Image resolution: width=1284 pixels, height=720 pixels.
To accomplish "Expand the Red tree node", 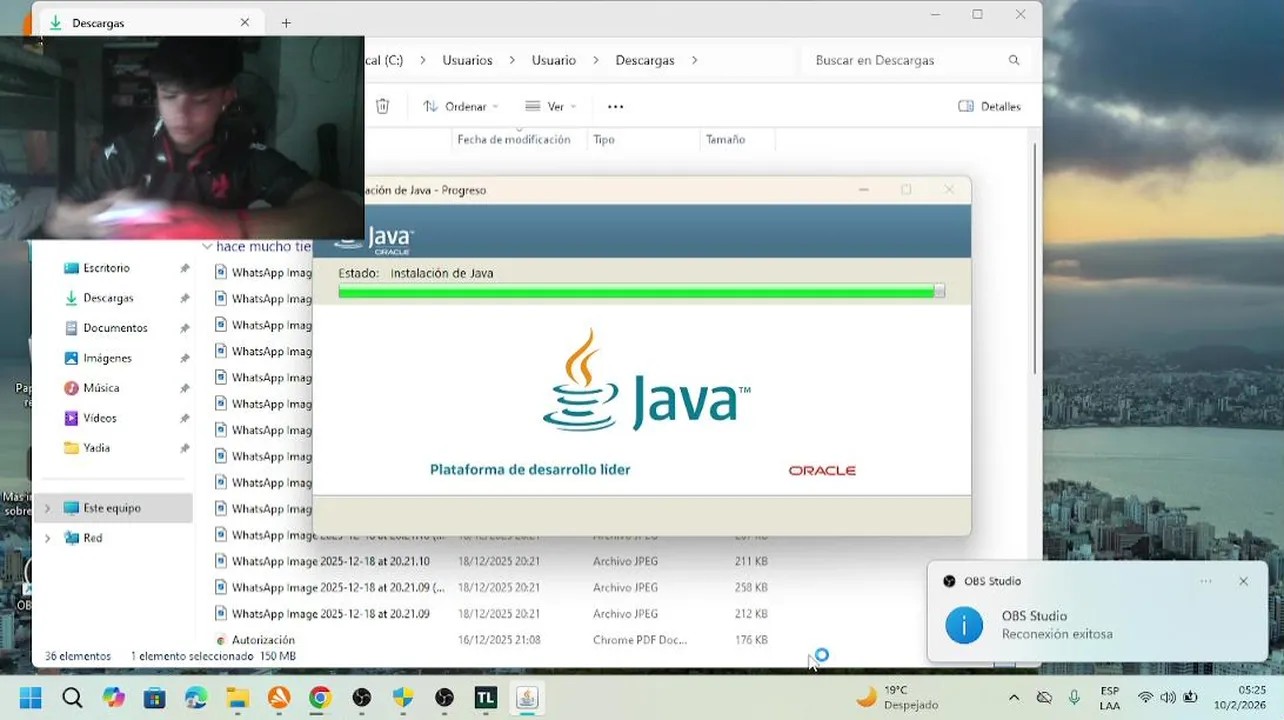I will click(x=47, y=538).
